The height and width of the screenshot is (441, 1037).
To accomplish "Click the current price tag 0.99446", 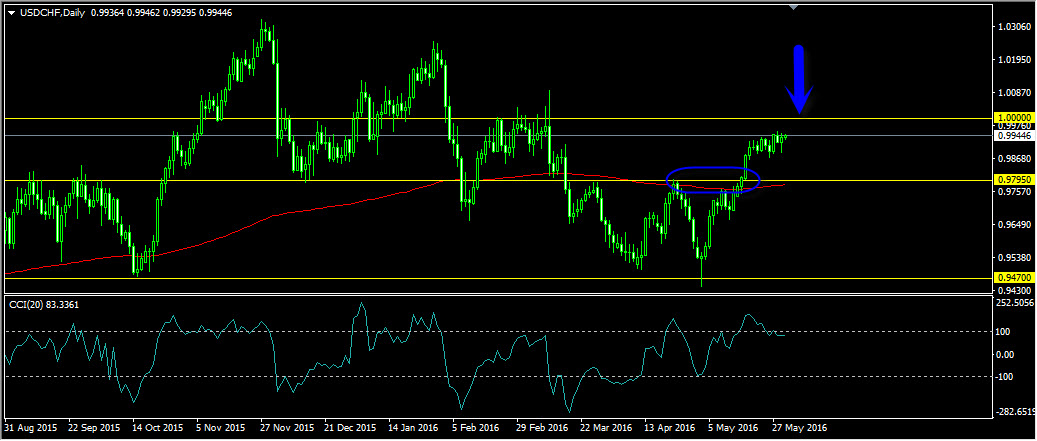I will pos(1013,135).
